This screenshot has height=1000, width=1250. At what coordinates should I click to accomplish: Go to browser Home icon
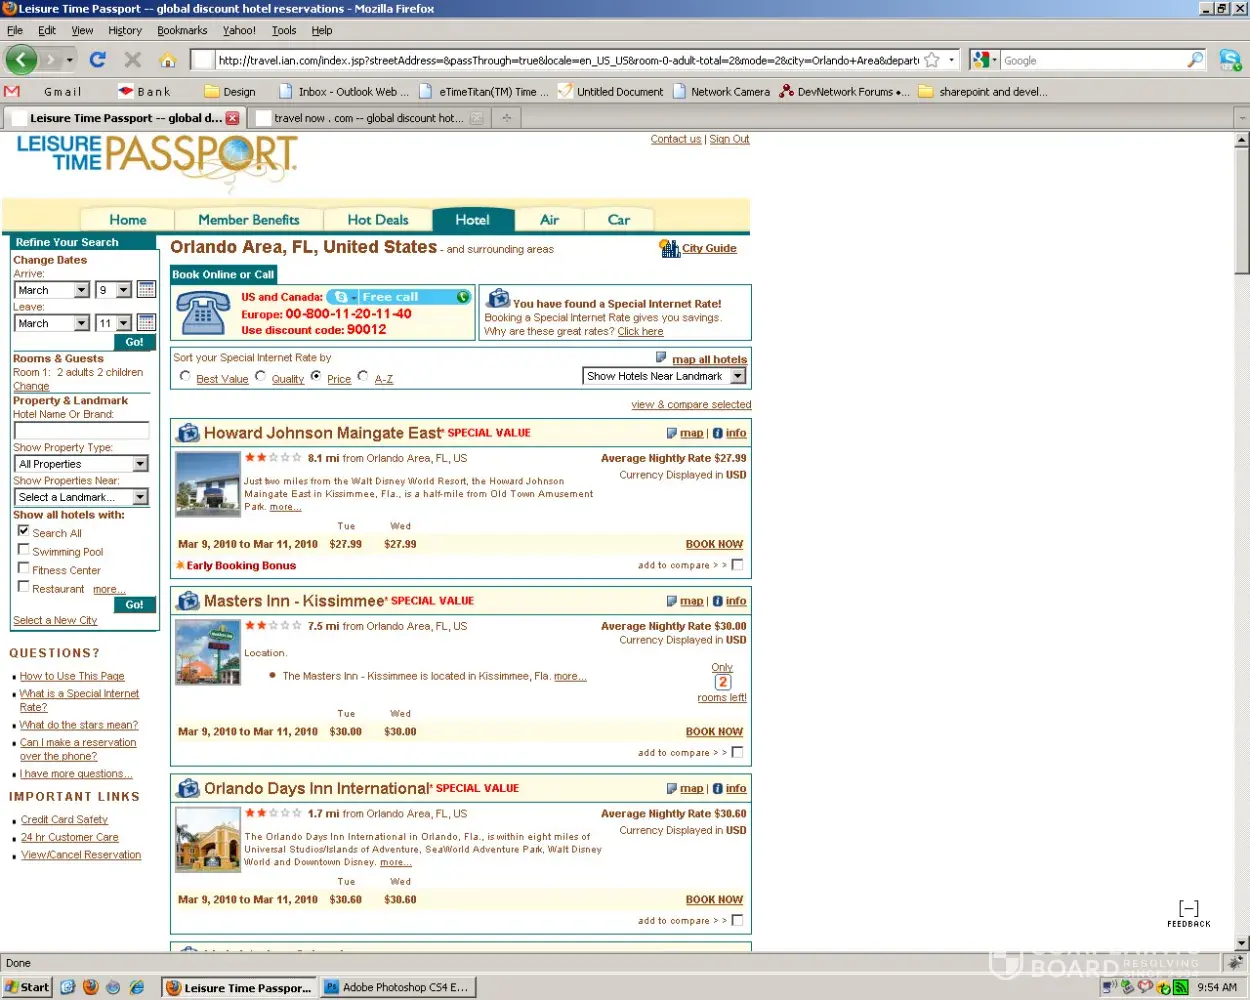pyautogui.click(x=167, y=60)
